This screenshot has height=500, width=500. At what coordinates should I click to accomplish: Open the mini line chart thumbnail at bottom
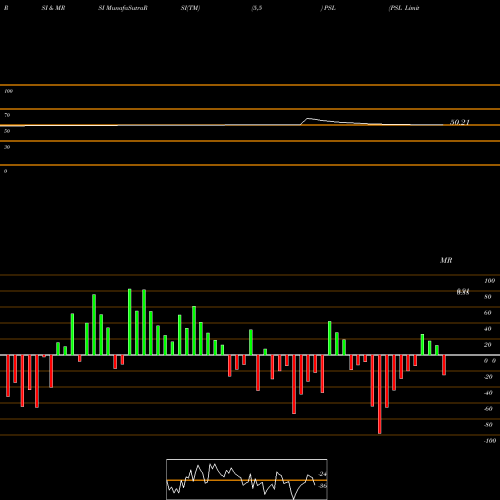tap(247, 479)
